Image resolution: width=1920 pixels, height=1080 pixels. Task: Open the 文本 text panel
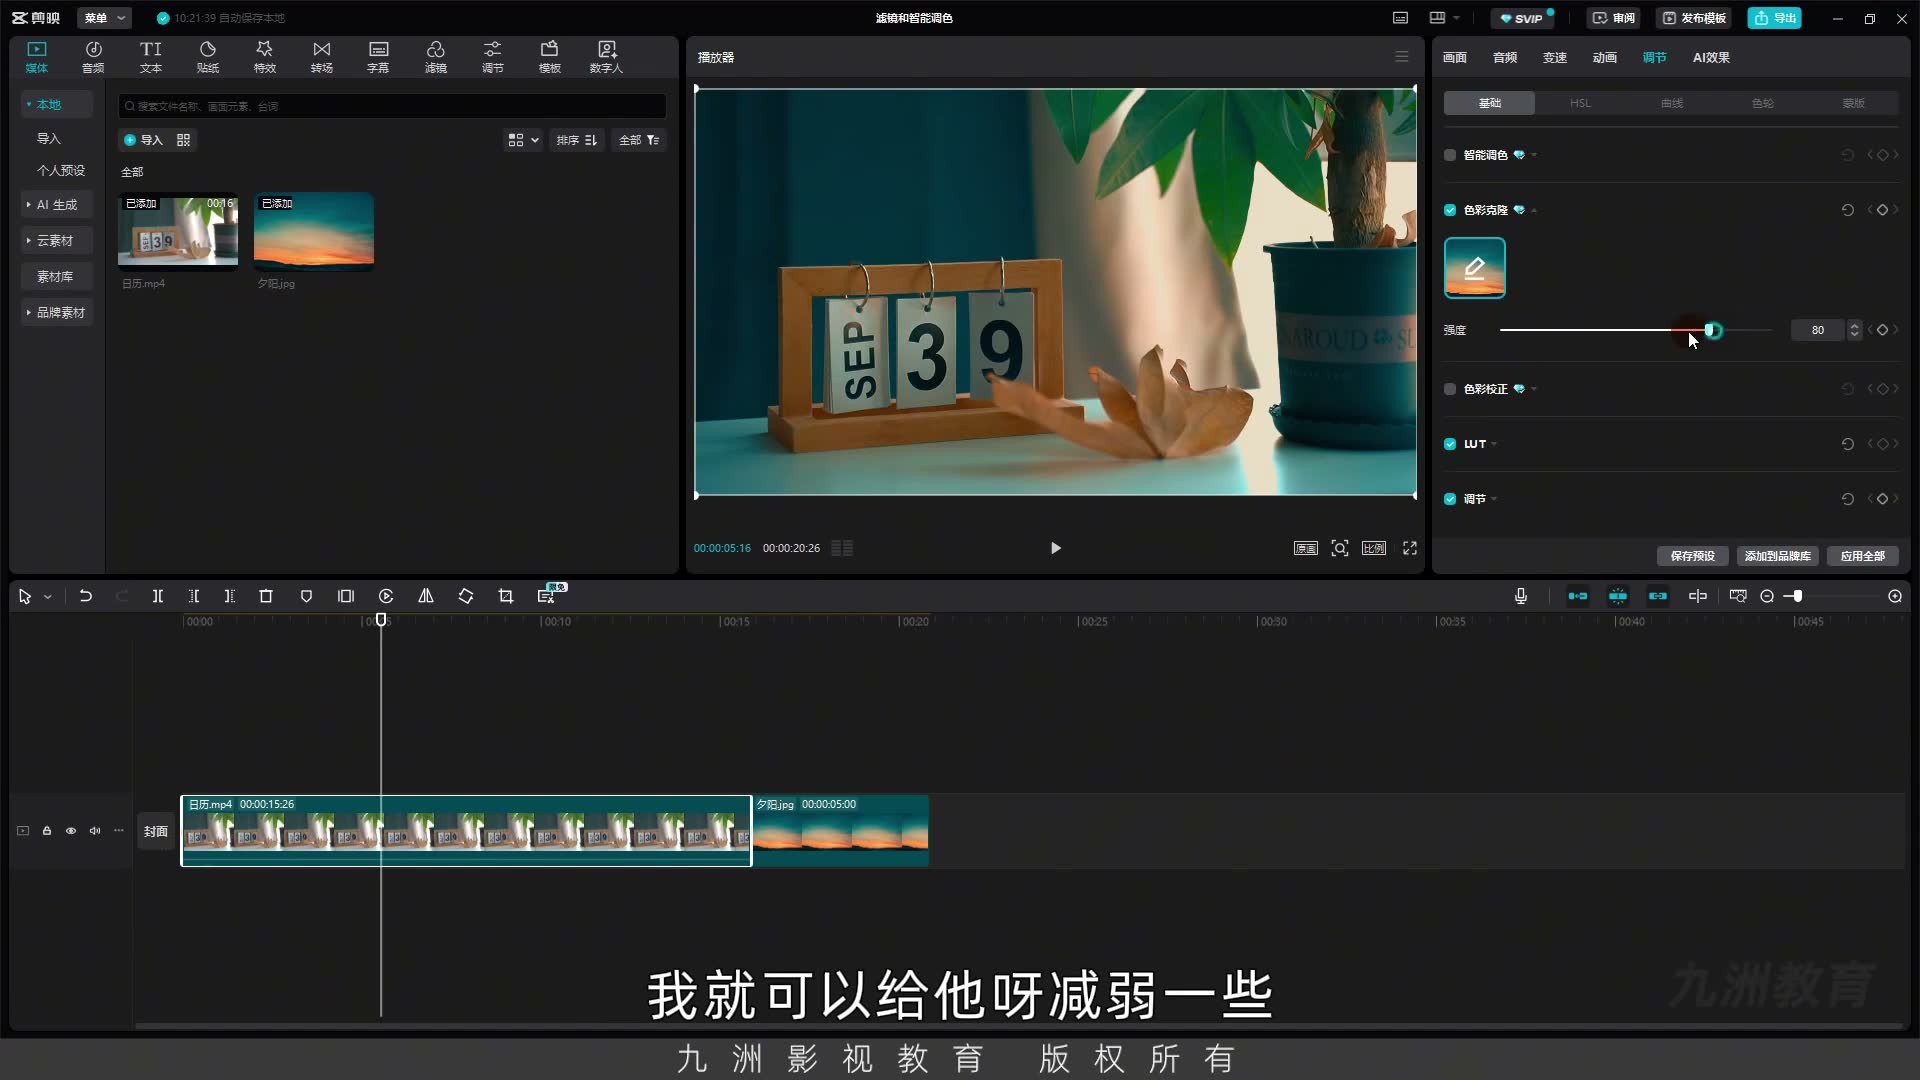tap(151, 57)
